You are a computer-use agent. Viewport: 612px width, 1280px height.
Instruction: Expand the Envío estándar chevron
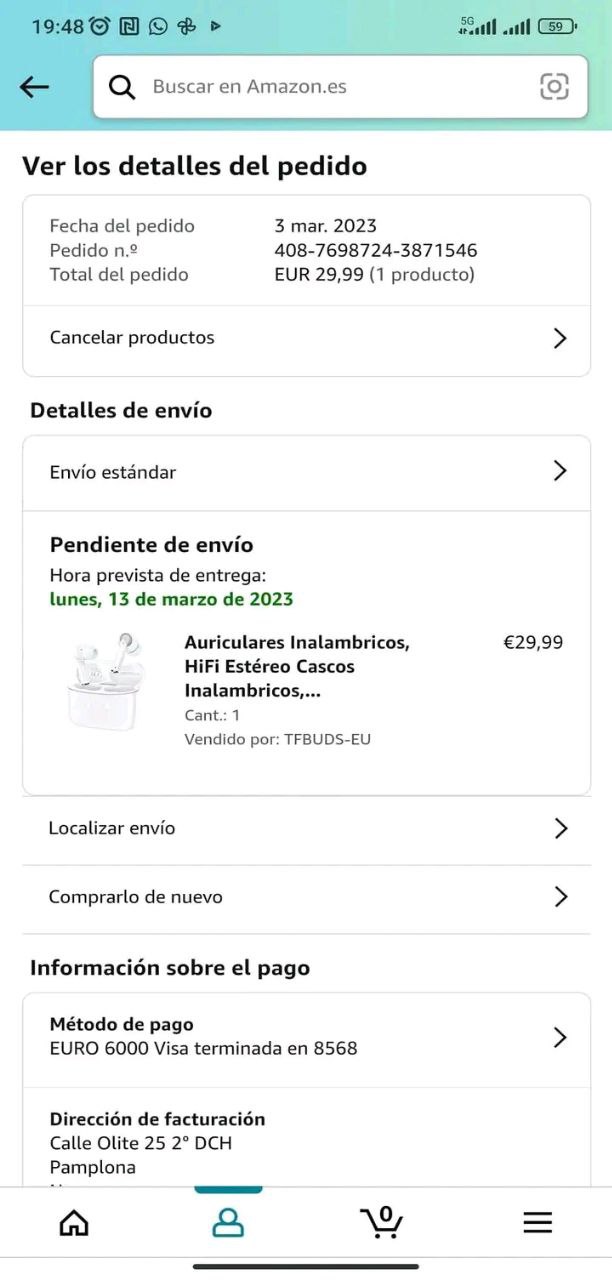560,471
